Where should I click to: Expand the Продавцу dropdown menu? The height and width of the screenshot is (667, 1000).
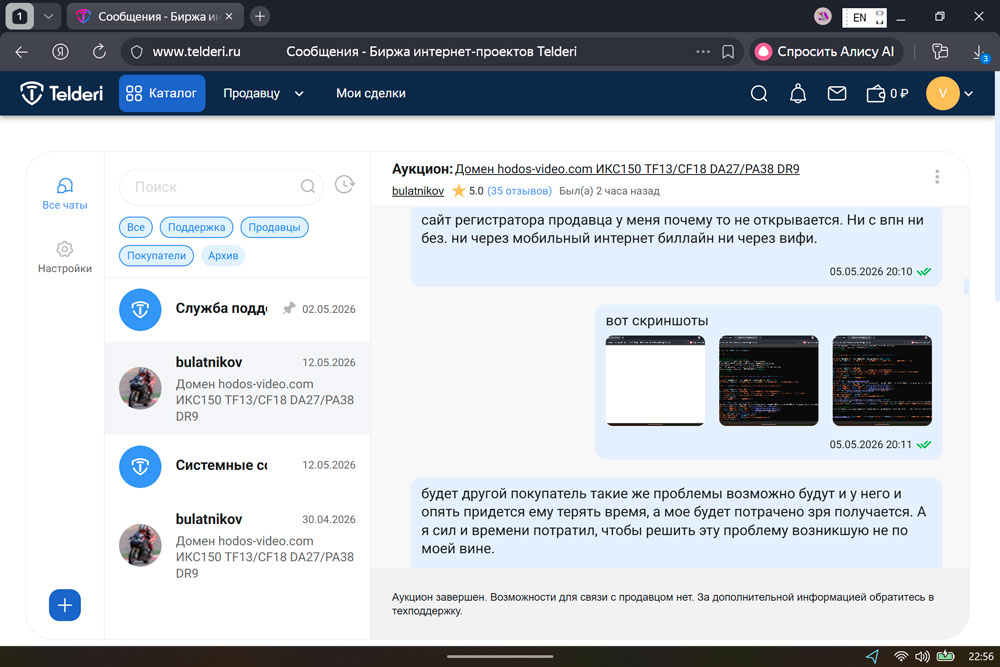(263, 93)
